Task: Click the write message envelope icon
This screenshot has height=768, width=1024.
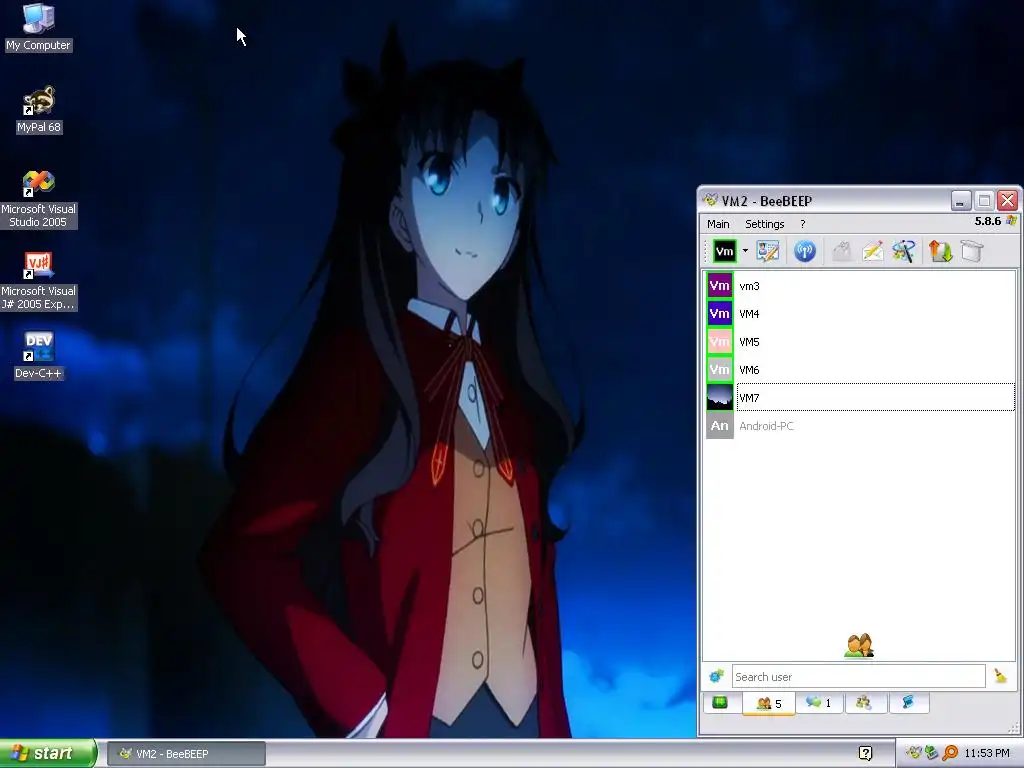Action: [873, 251]
